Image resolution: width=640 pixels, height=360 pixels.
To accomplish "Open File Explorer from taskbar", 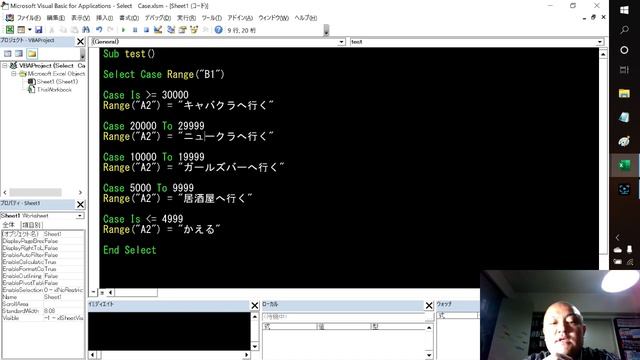I will point(624,93).
